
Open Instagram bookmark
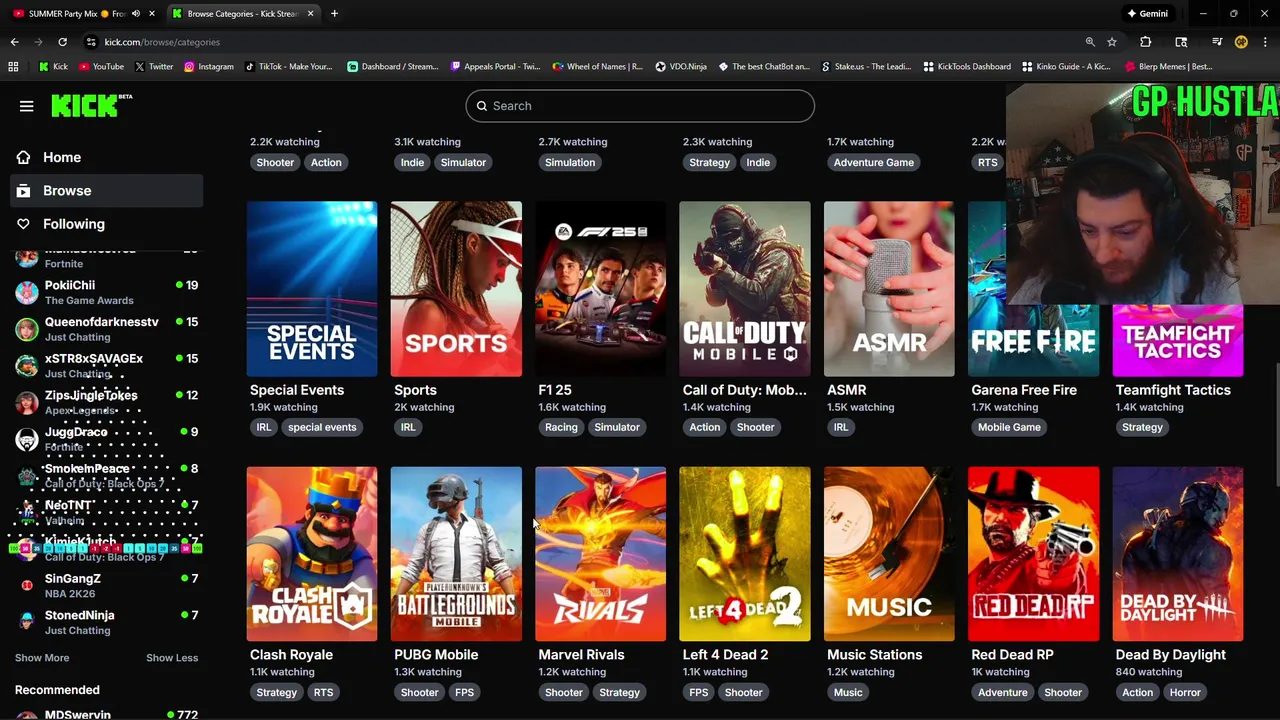pyautogui.click(x=208, y=67)
